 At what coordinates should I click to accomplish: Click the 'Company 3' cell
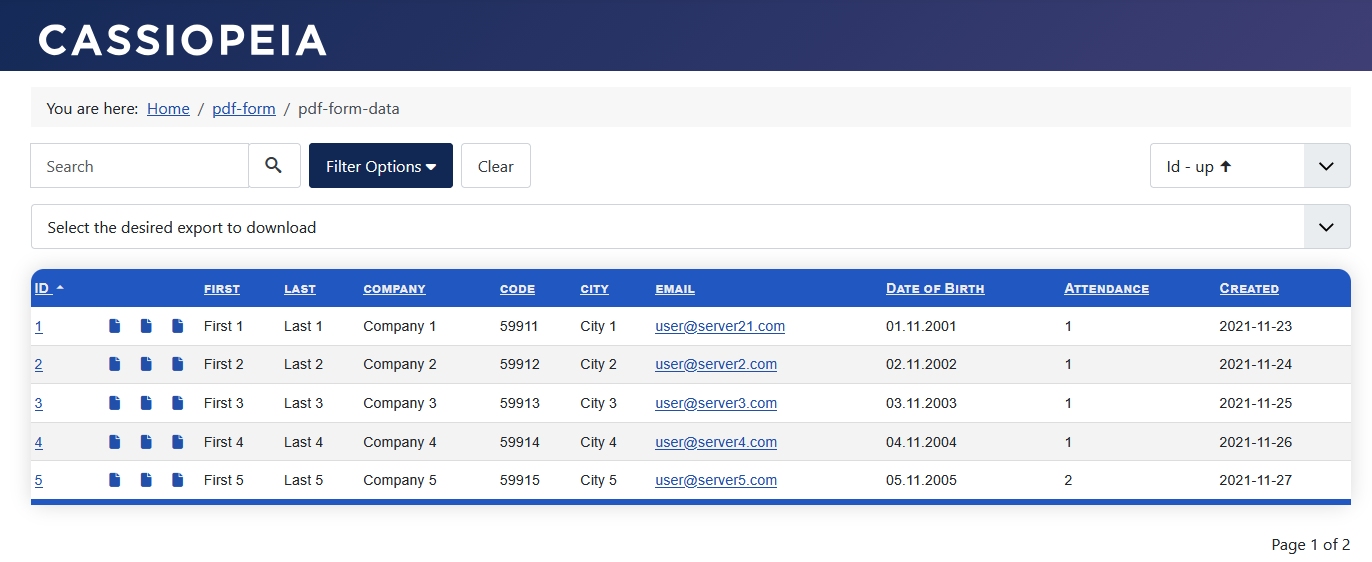click(x=400, y=403)
